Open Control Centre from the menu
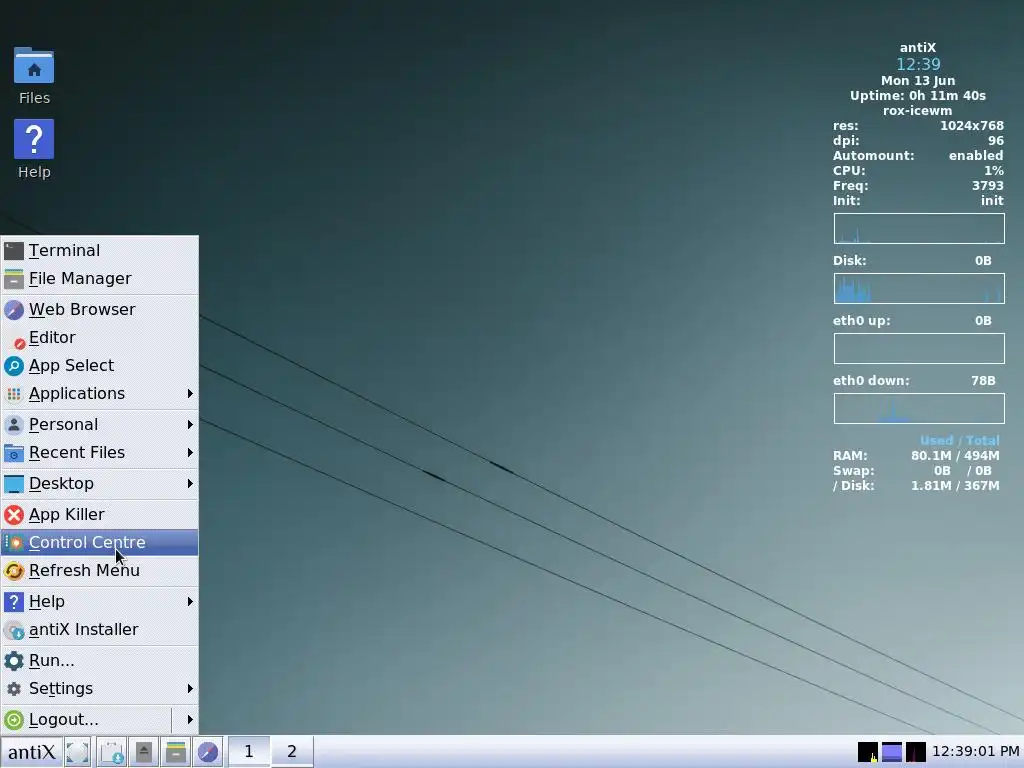Viewport: 1024px width, 768px height. (x=99, y=543)
